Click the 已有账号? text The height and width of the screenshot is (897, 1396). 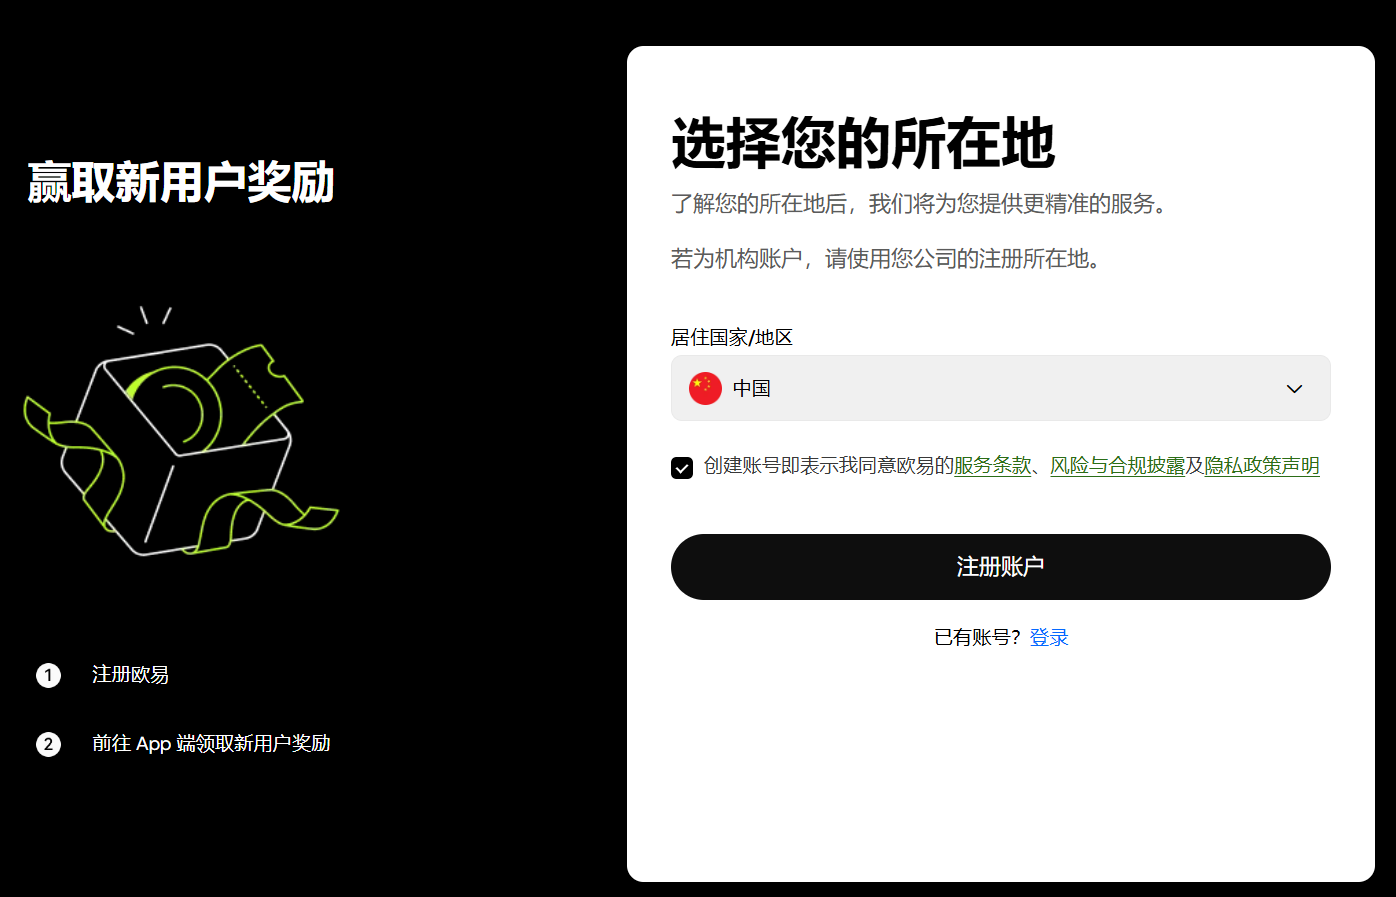click(x=977, y=637)
